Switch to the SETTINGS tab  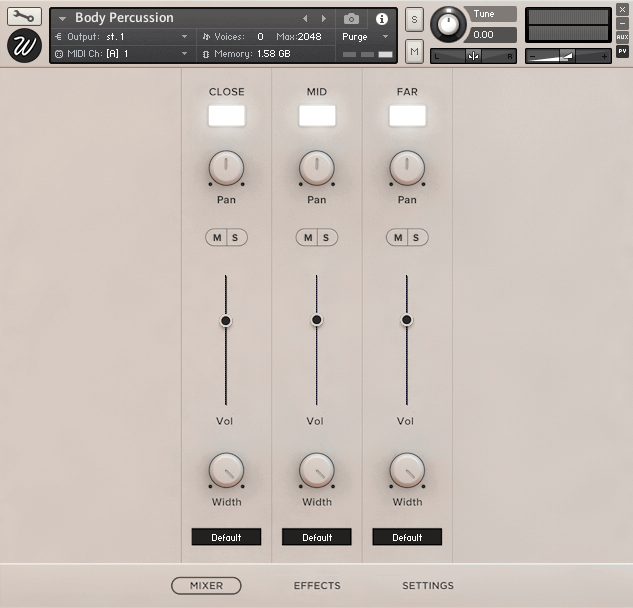point(428,586)
